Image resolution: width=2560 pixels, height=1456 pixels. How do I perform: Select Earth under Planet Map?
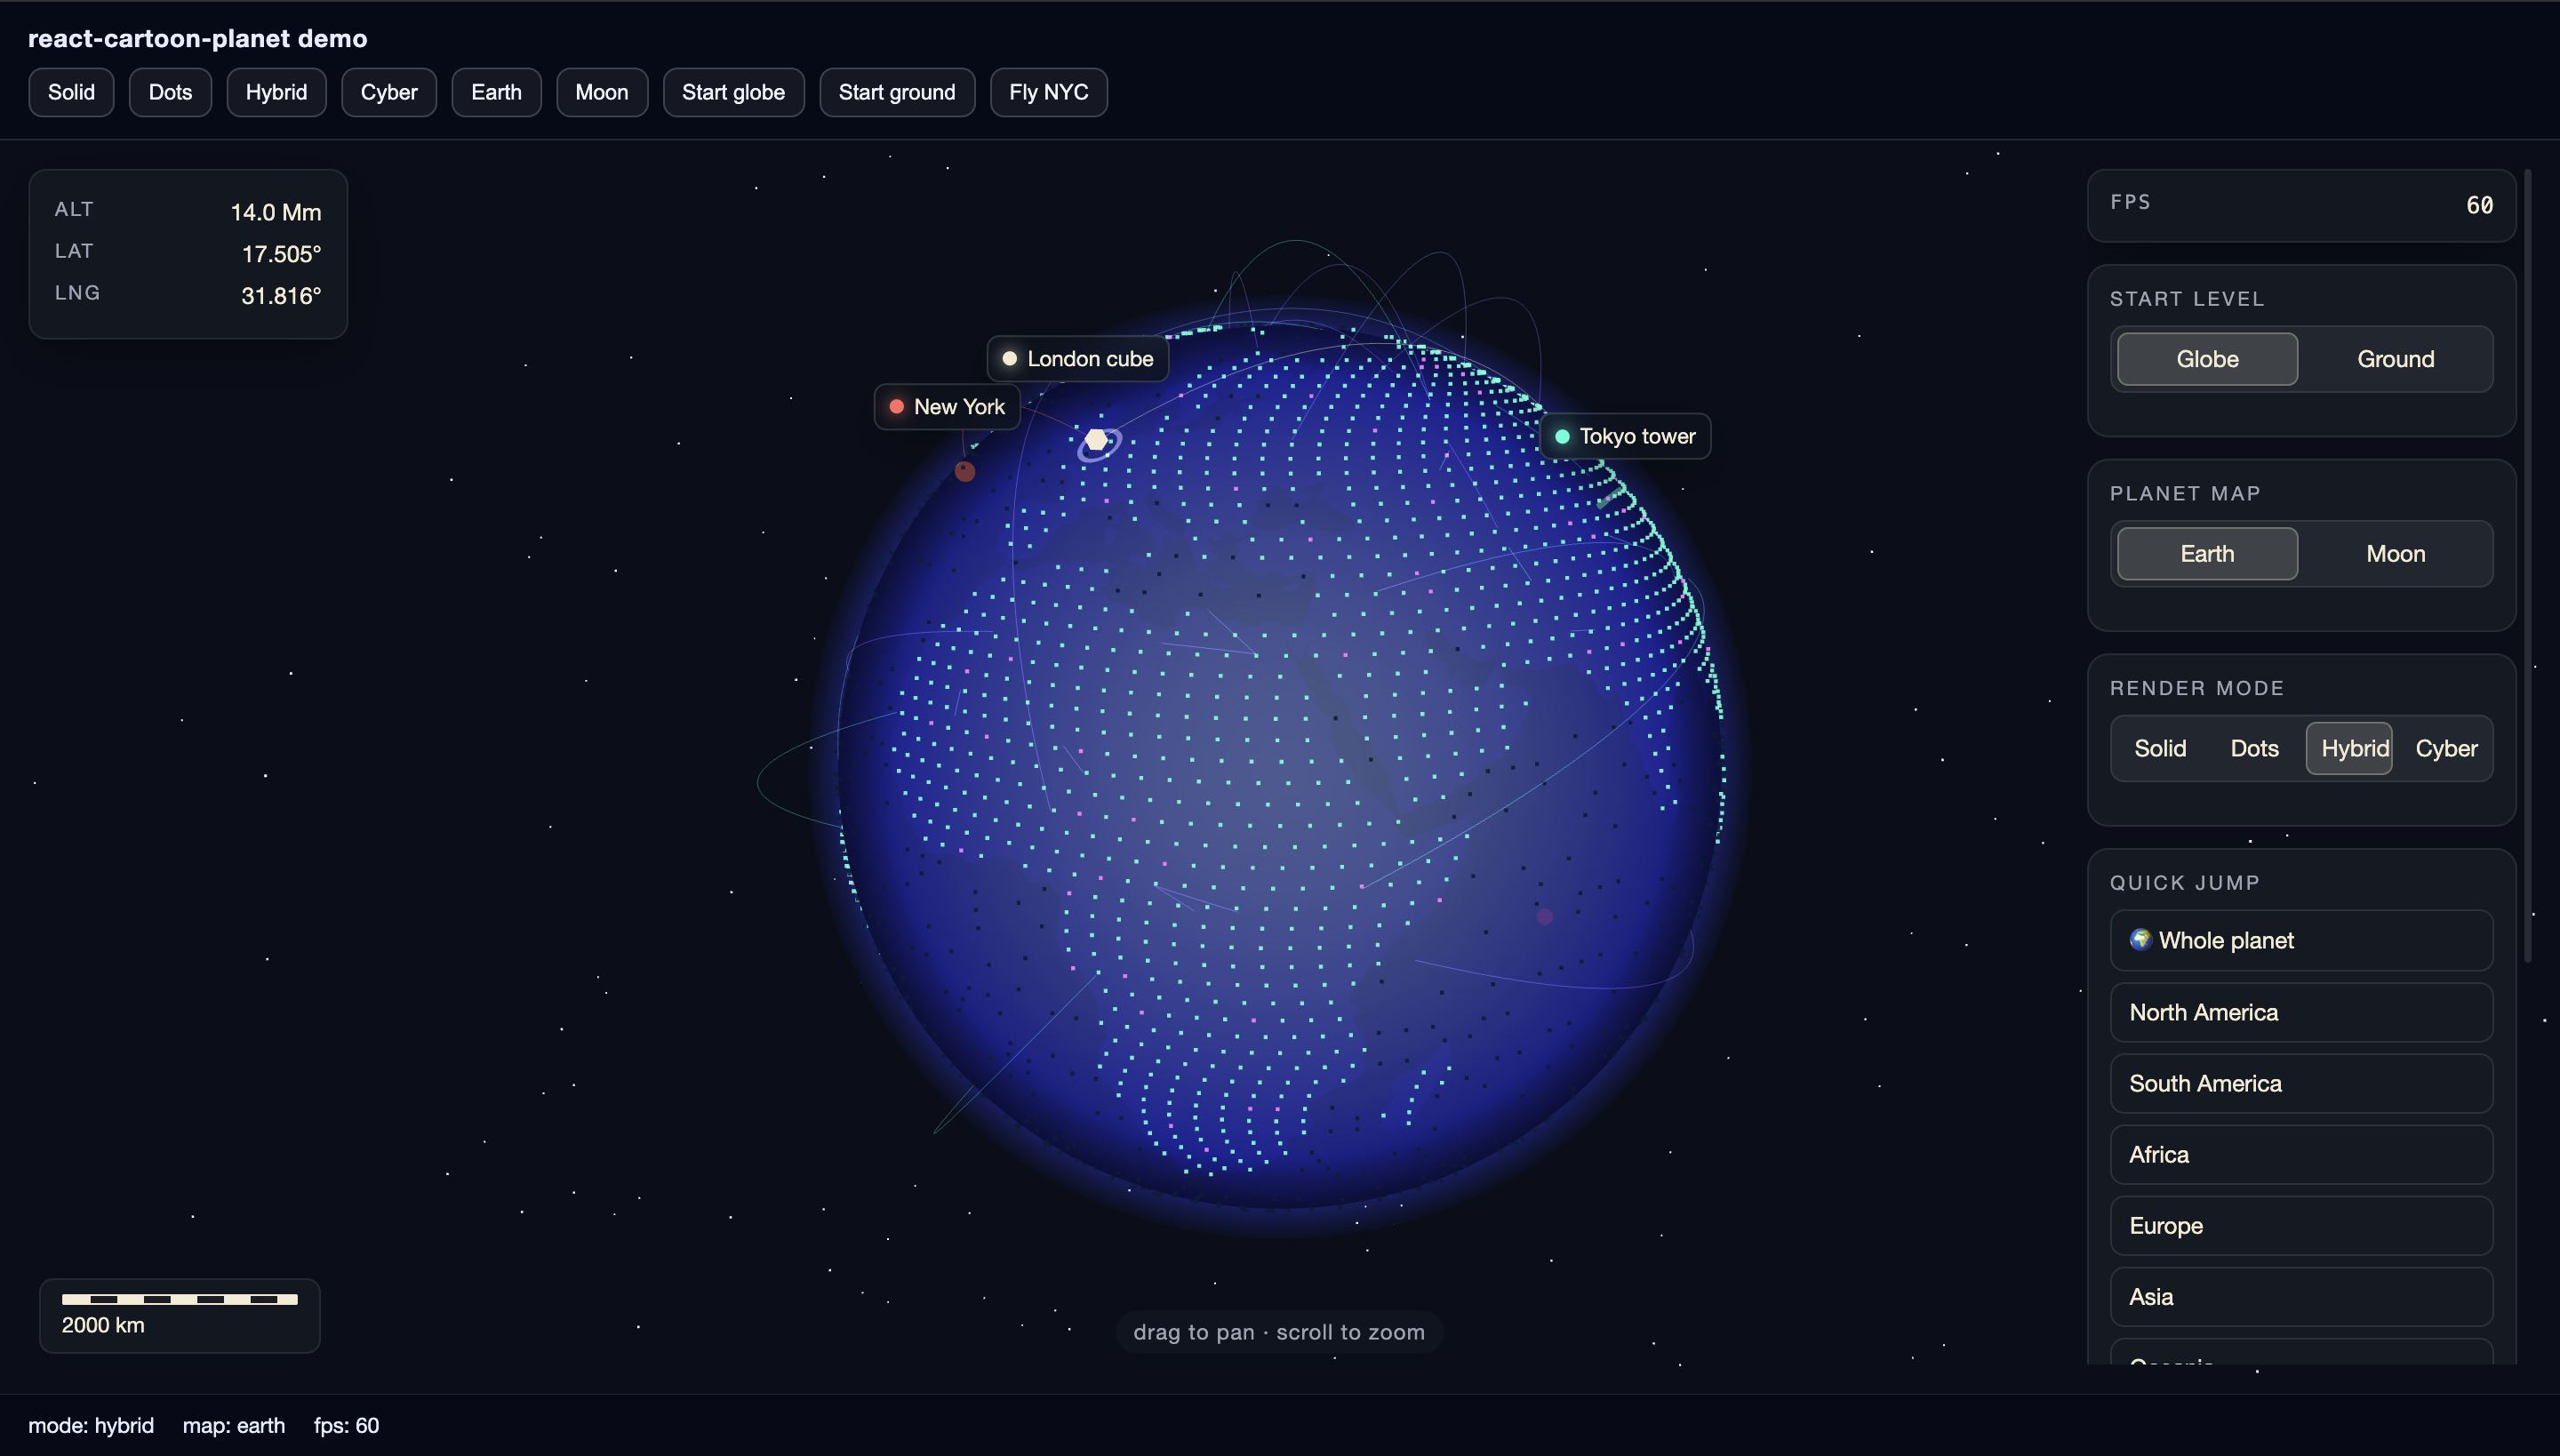click(x=2207, y=554)
